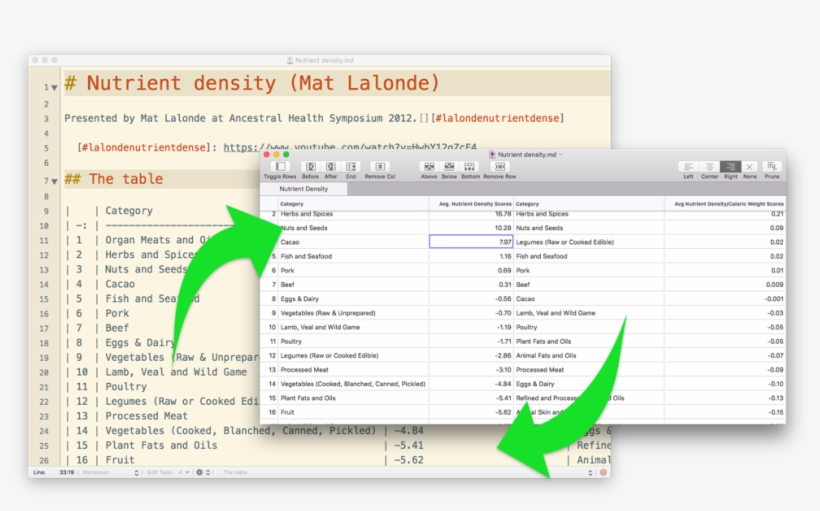820x511 pixels.
Task: Select the -0.07 weight score cell
Action: [x=725, y=355]
